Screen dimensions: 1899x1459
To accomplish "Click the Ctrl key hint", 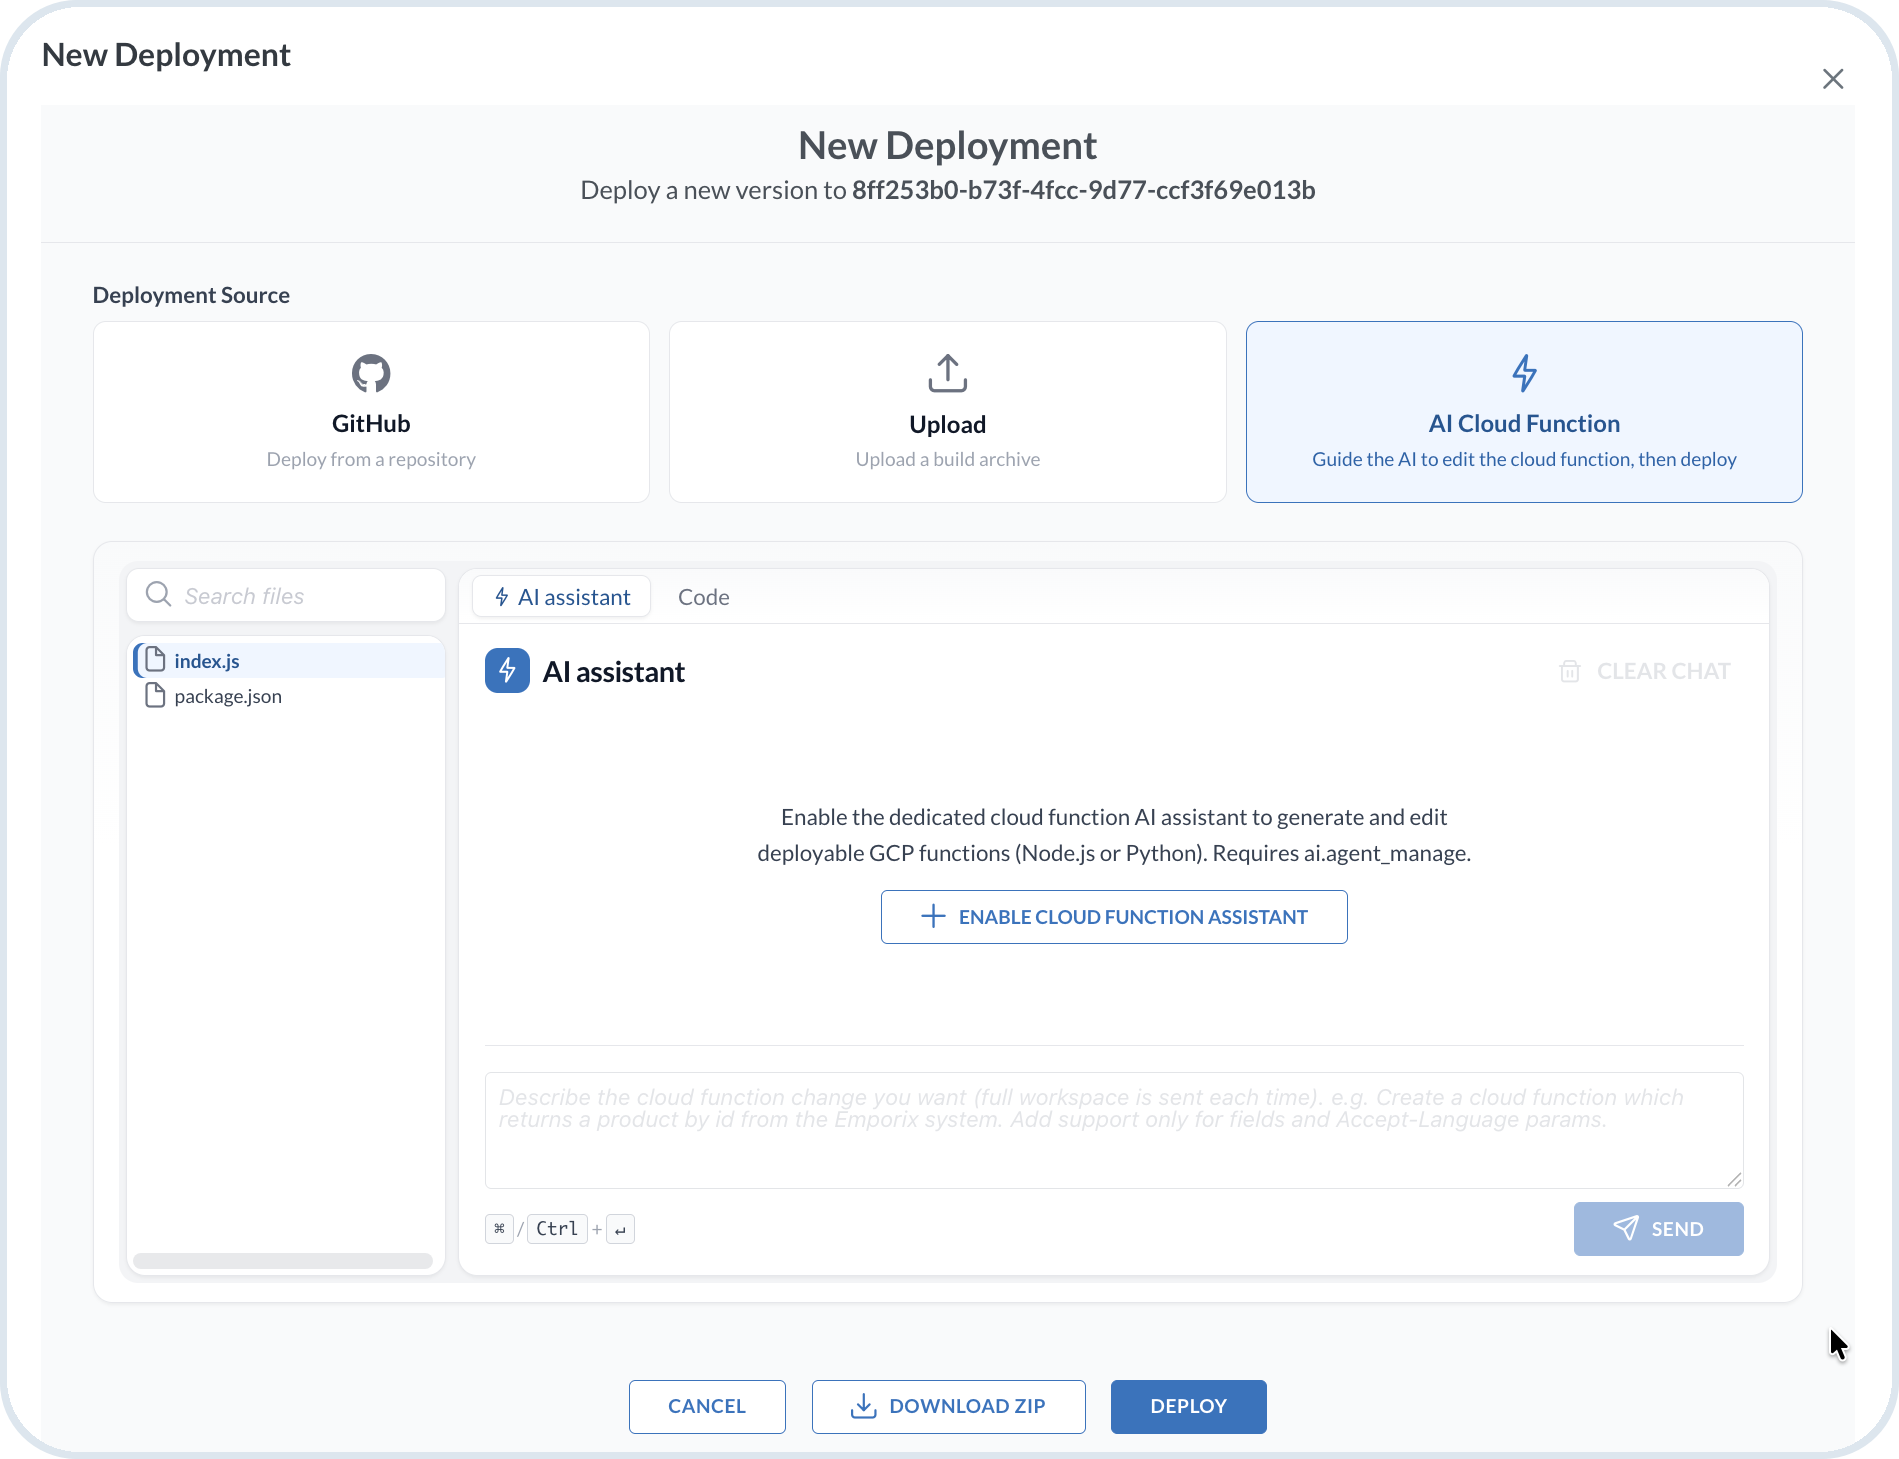I will coord(557,1229).
